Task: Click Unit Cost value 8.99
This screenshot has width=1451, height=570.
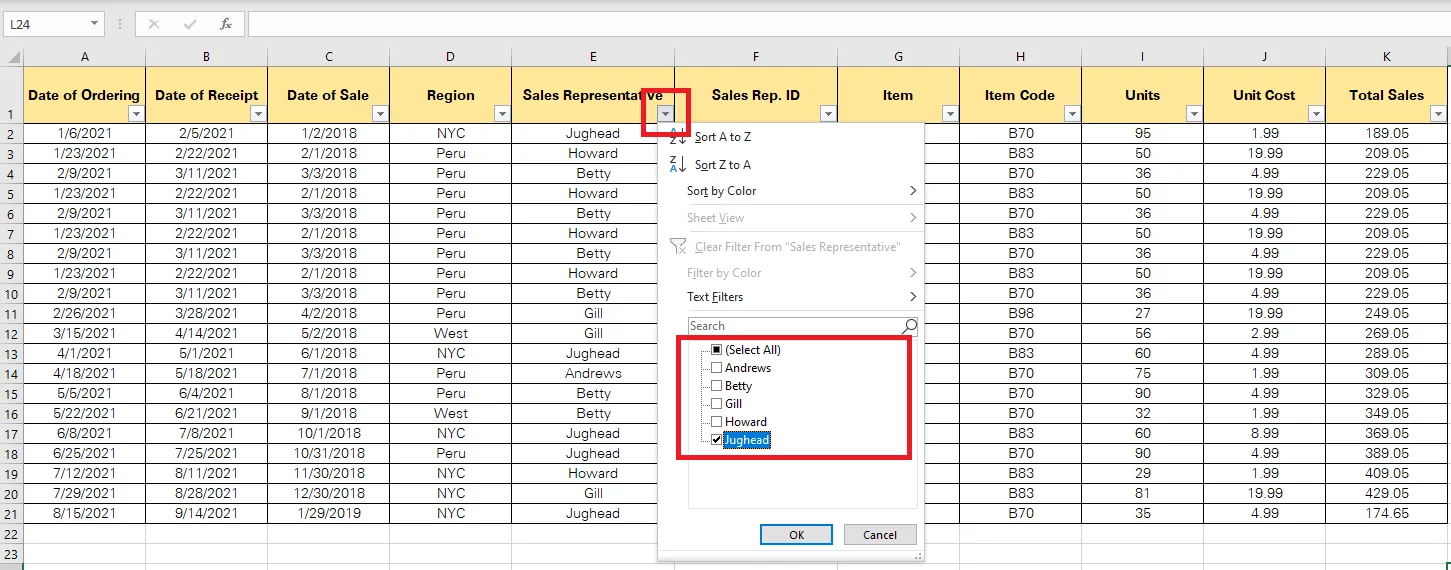Action: [x=1265, y=434]
